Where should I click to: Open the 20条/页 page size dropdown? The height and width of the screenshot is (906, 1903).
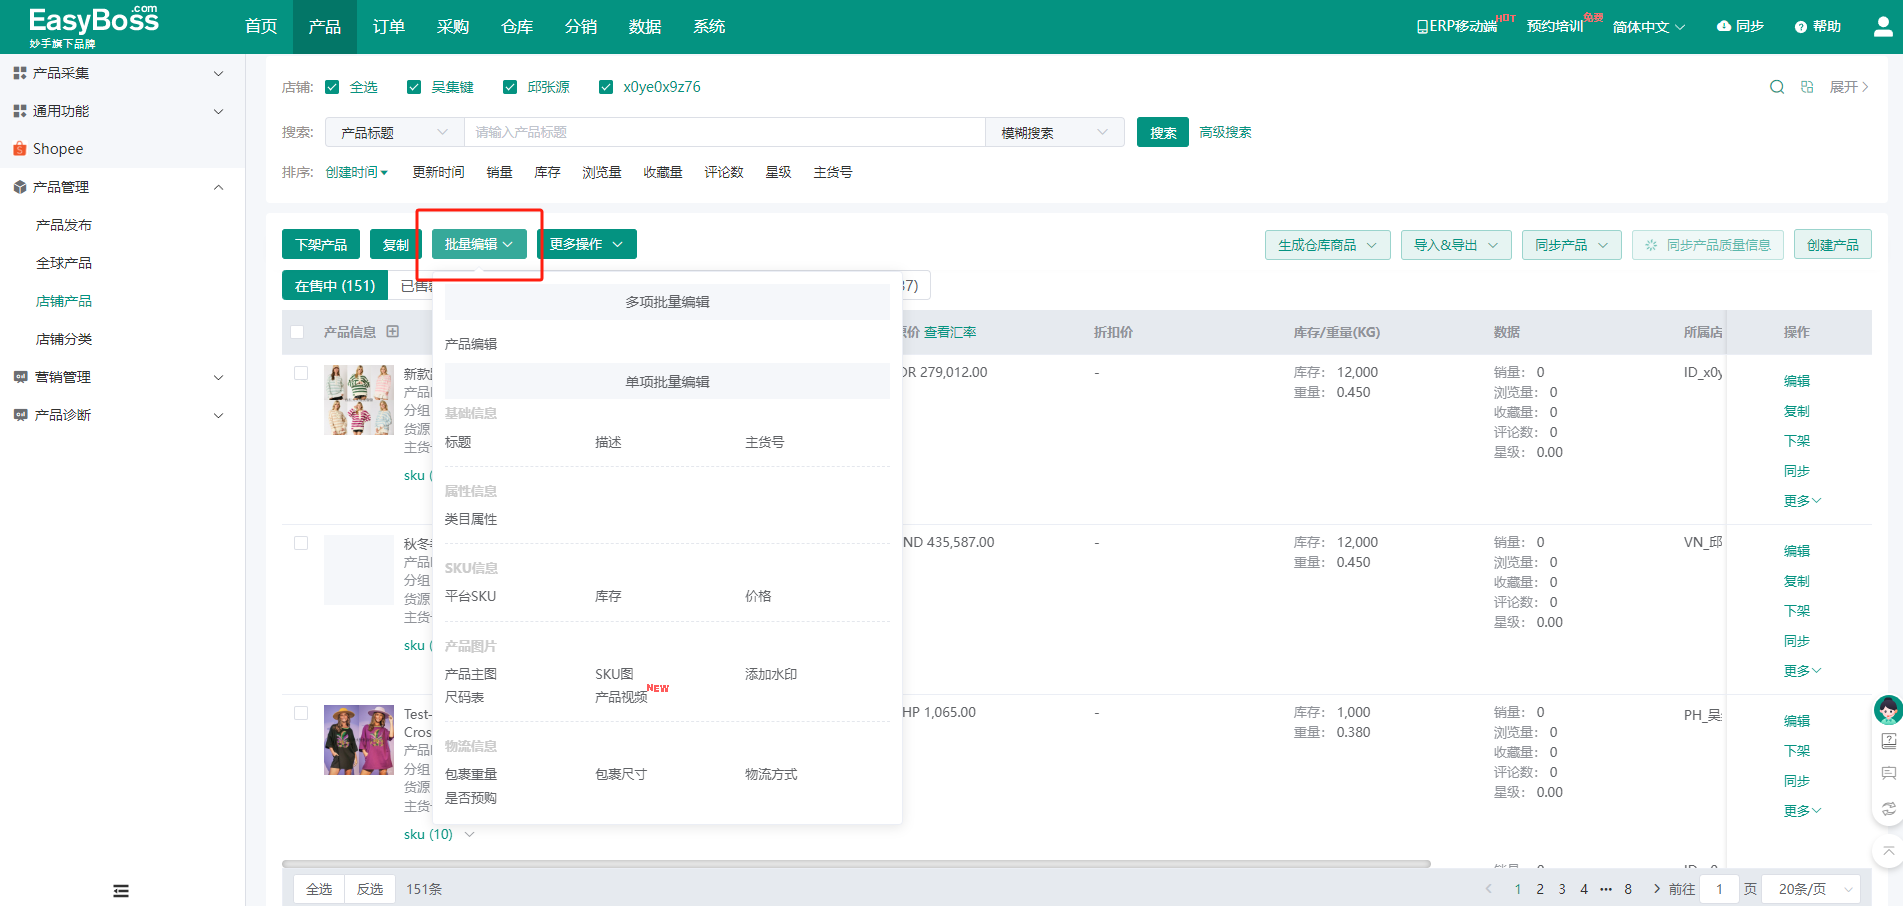[1811, 889]
